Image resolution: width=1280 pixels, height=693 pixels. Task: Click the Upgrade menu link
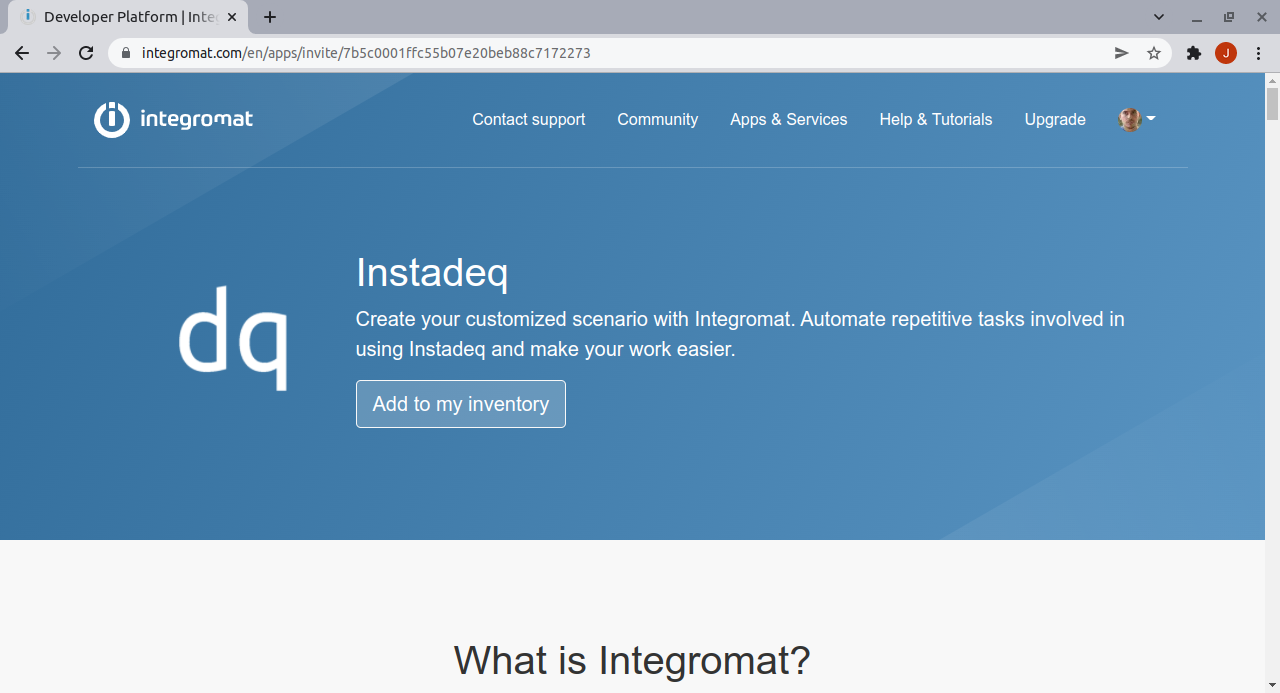click(x=1055, y=119)
